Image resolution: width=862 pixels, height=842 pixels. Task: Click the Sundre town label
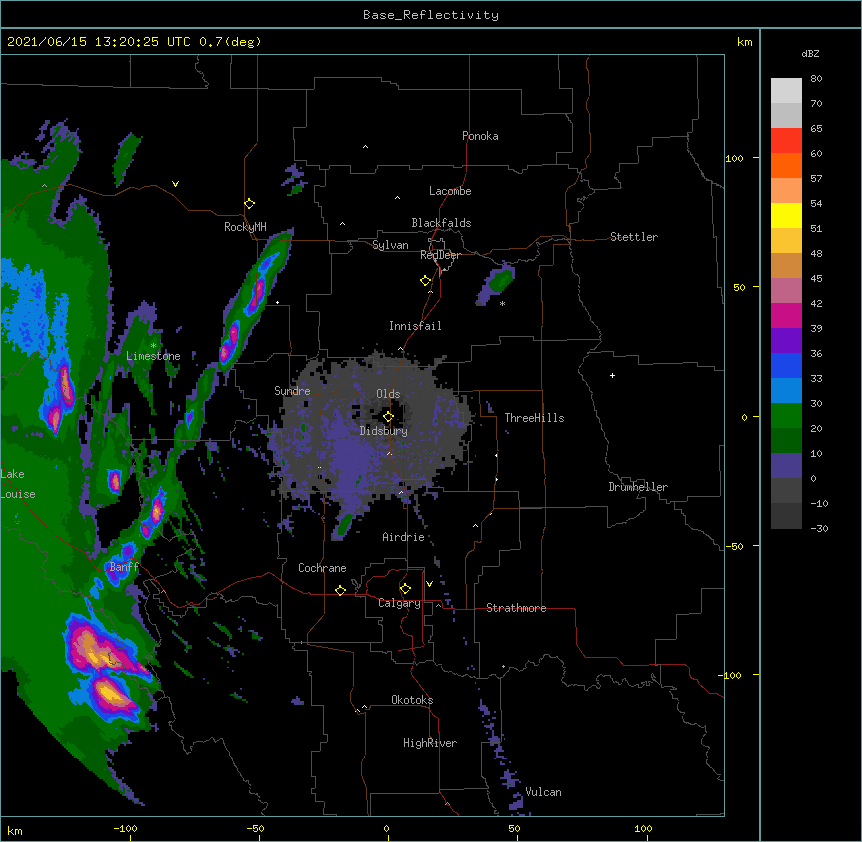(x=292, y=391)
